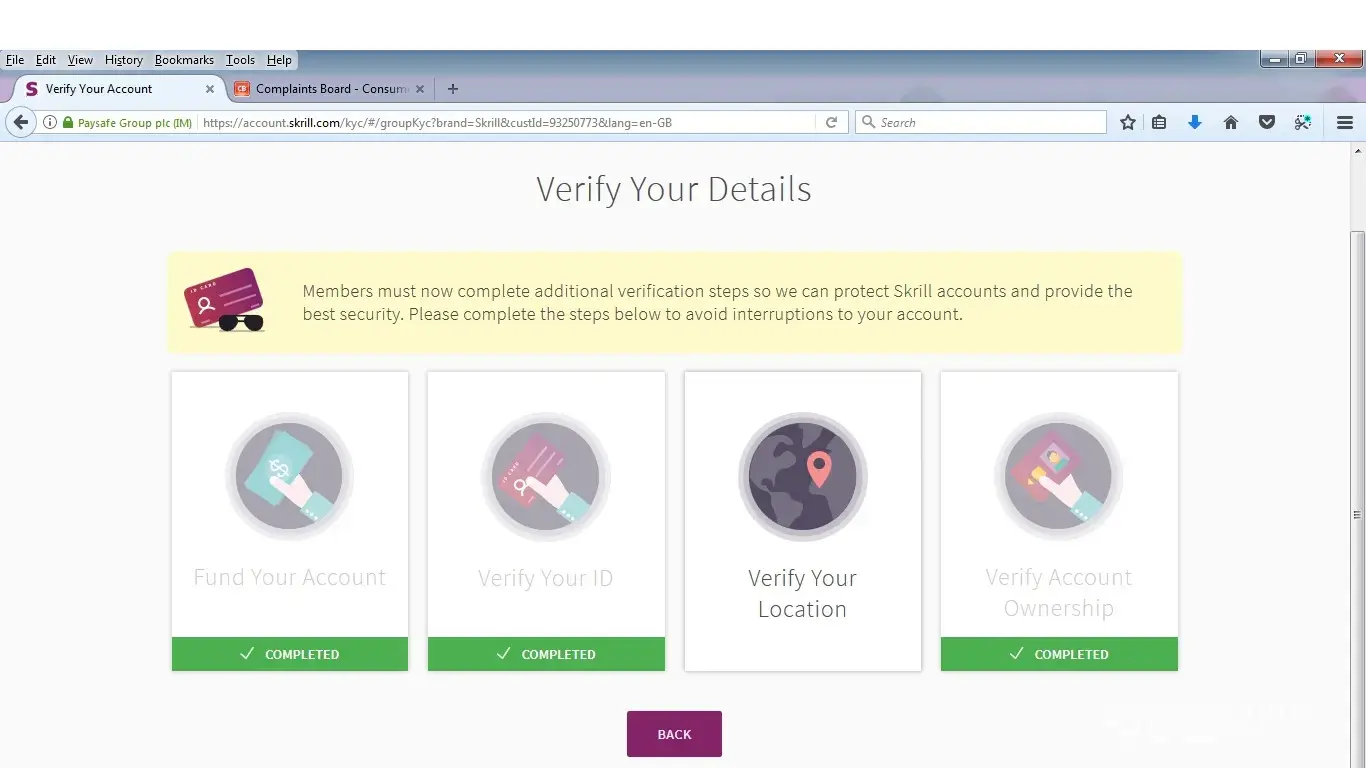Open the downloads arrow icon
The width and height of the screenshot is (1366, 768).
tap(1194, 122)
